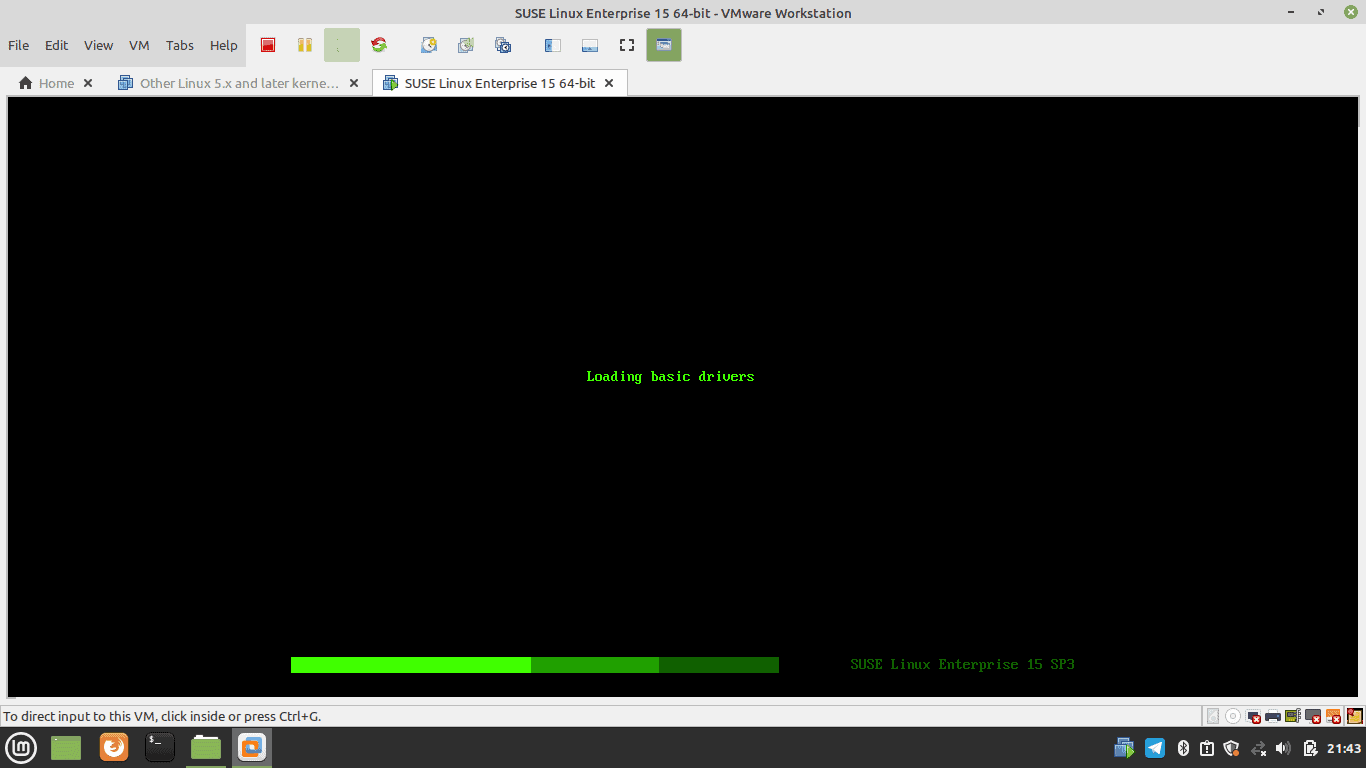Close the Other Linux 5.x tab
The width and height of the screenshot is (1366, 768).
point(355,83)
